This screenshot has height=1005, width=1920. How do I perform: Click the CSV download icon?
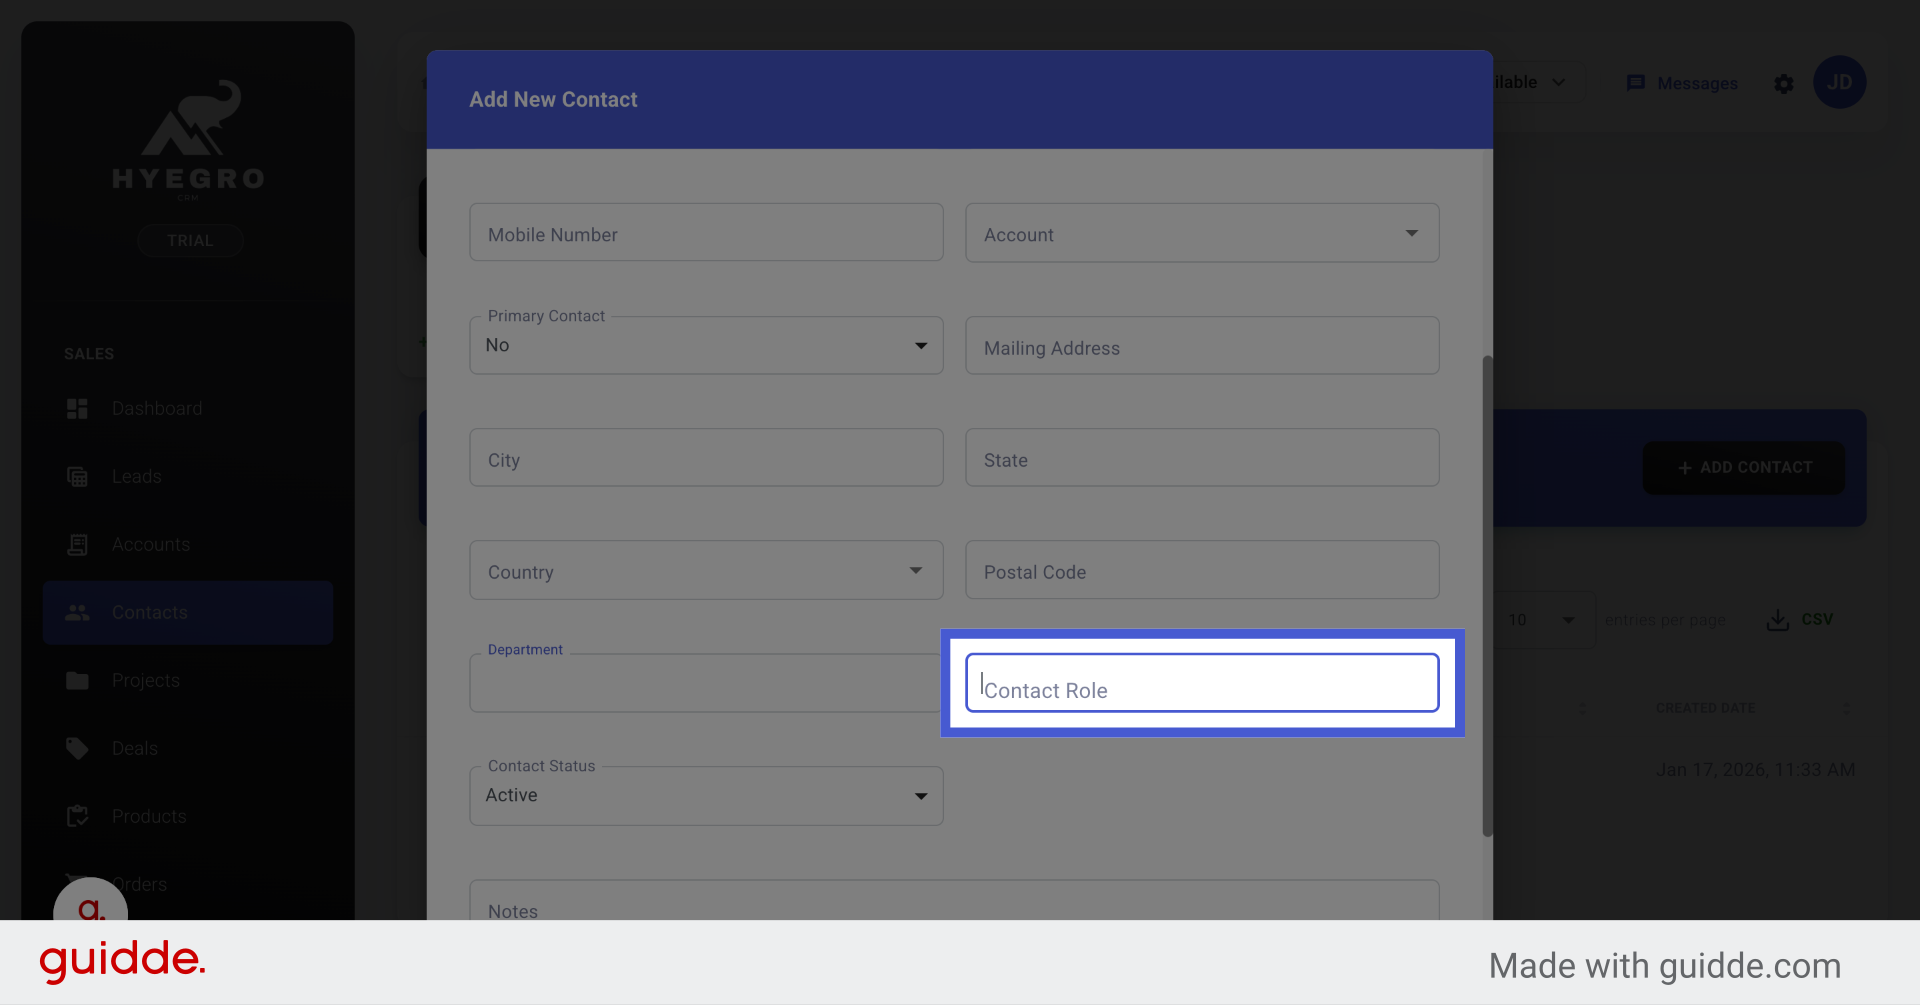pos(1777,619)
